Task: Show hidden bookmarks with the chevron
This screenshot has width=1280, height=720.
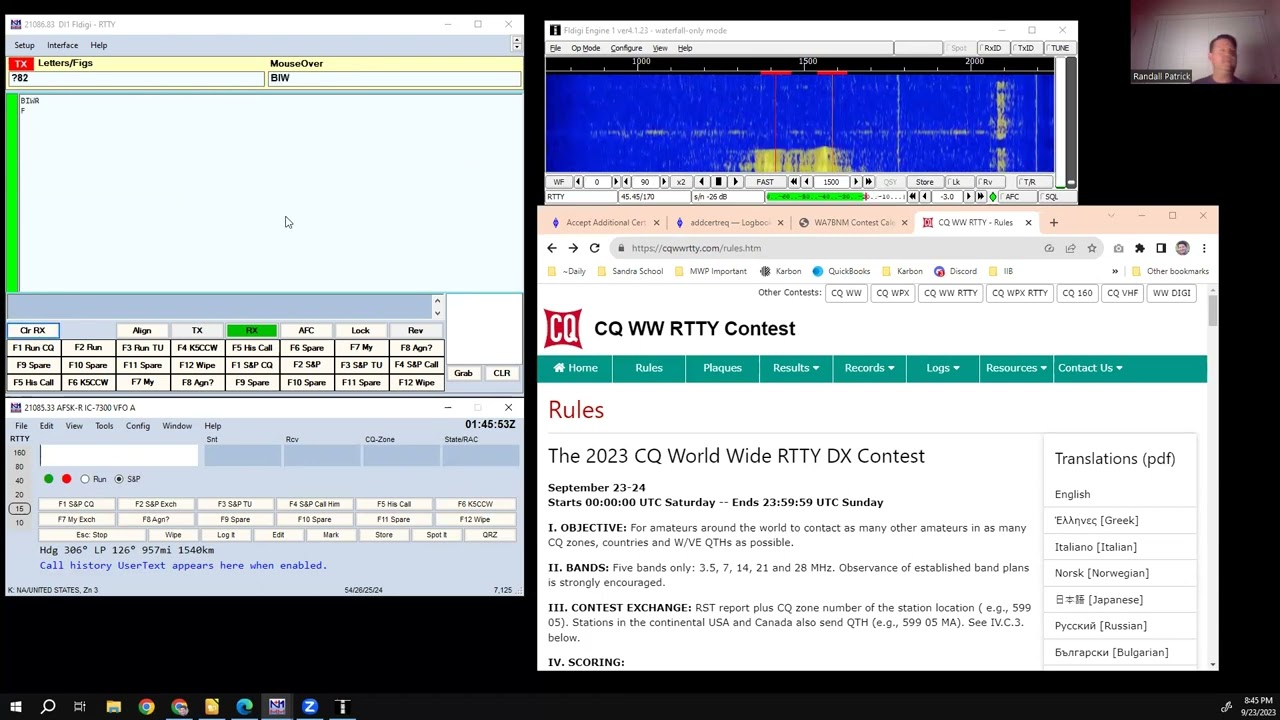Action: coord(1115,271)
